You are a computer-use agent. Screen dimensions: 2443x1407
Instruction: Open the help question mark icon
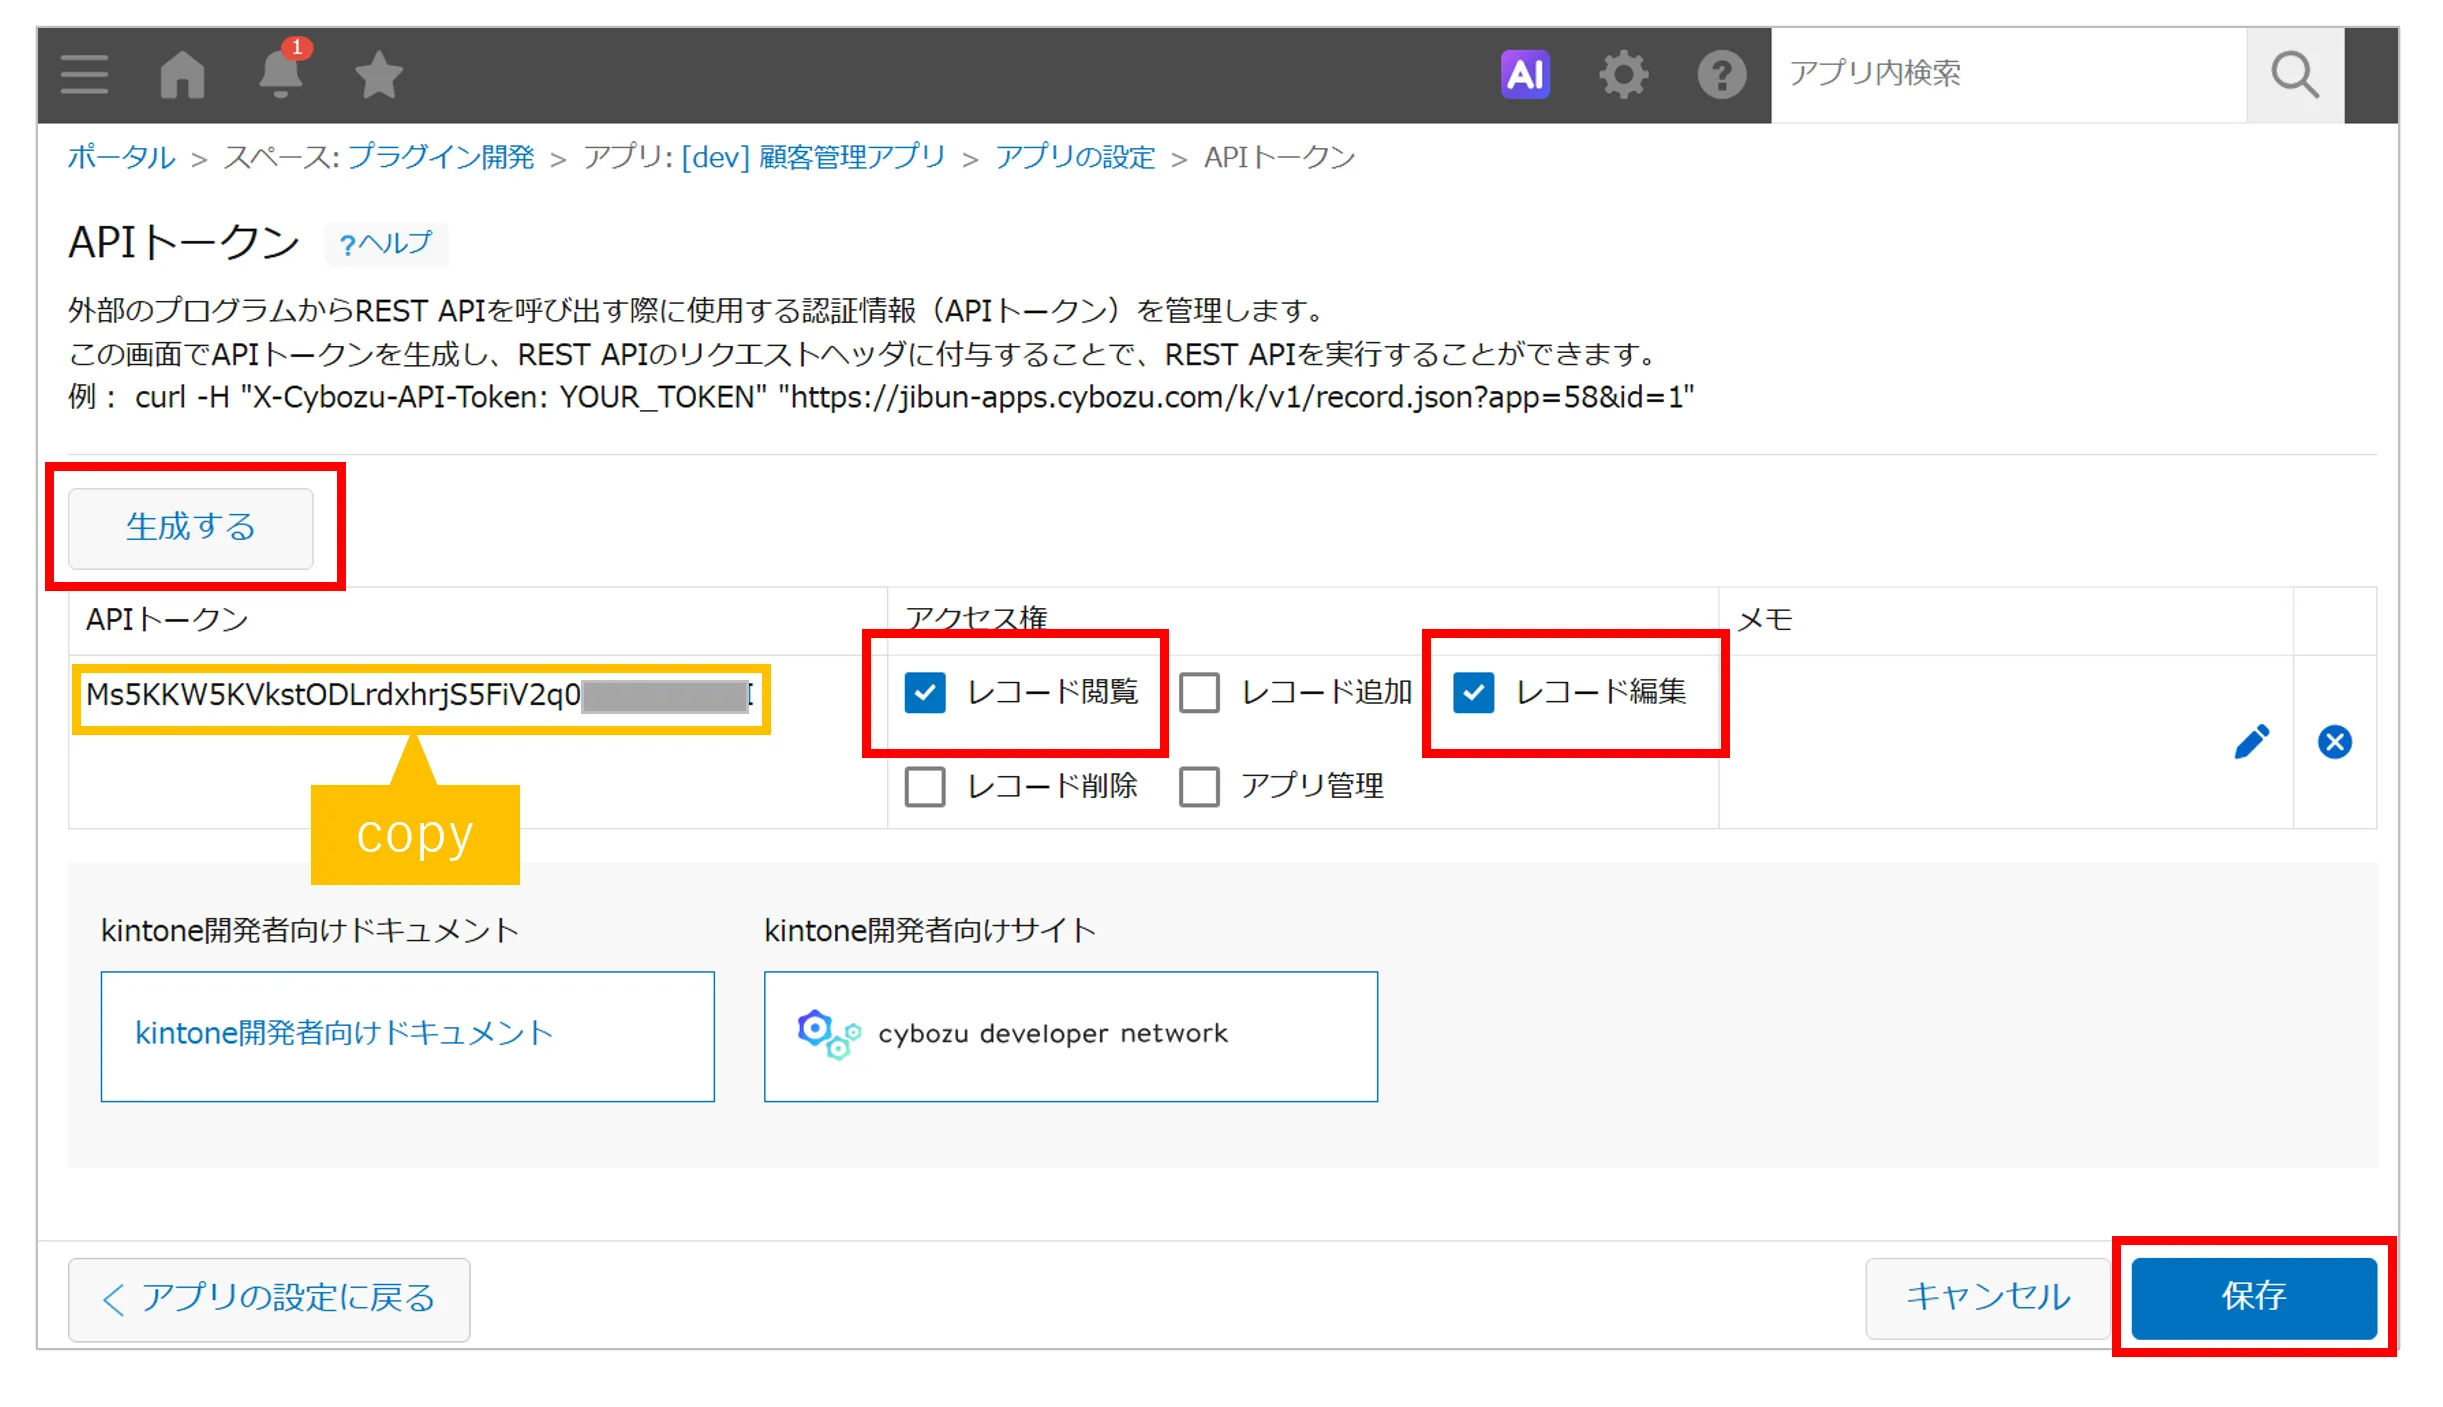(1721, 75)
